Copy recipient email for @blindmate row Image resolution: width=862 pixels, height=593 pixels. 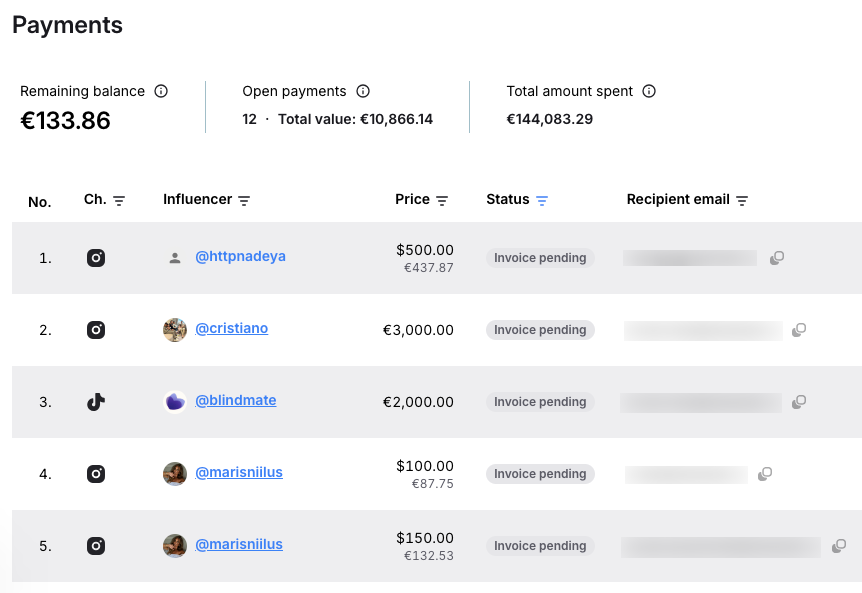(x=799, y=402)
